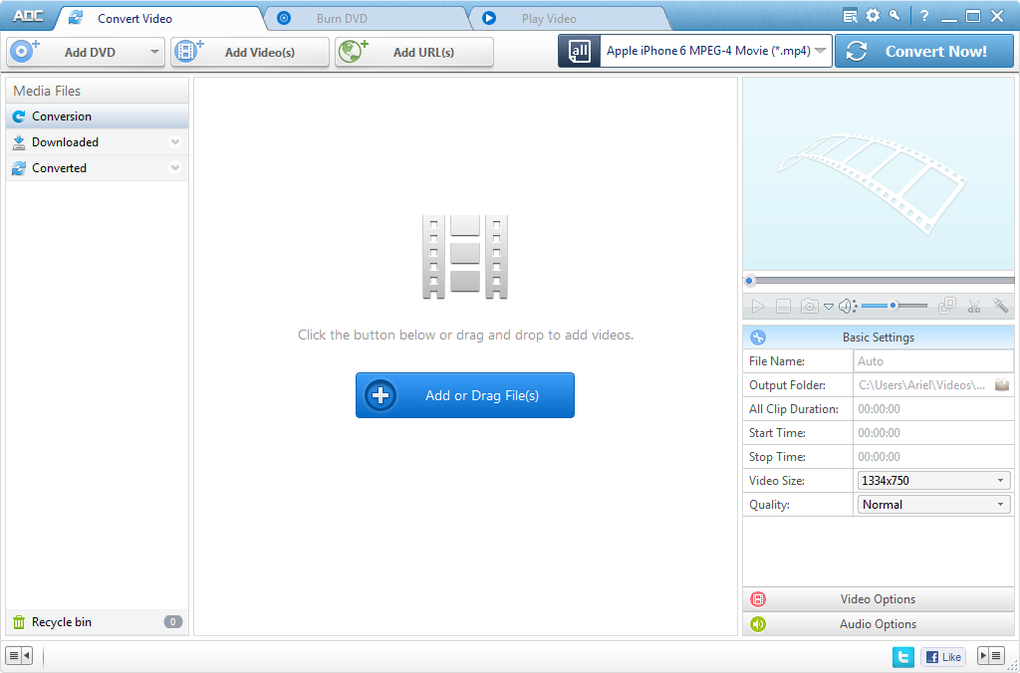Click the preview seek slider handle
1020x673 pixels.
pos(749,281)
